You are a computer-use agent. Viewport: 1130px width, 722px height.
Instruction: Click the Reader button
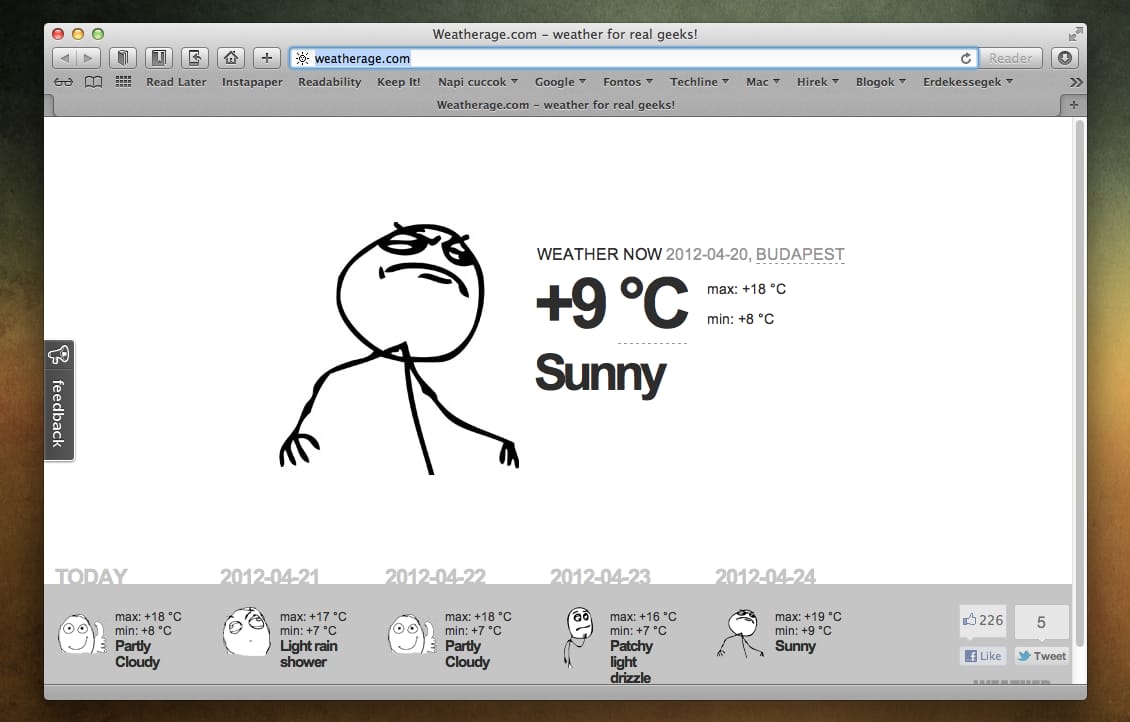pos(1010,58)
